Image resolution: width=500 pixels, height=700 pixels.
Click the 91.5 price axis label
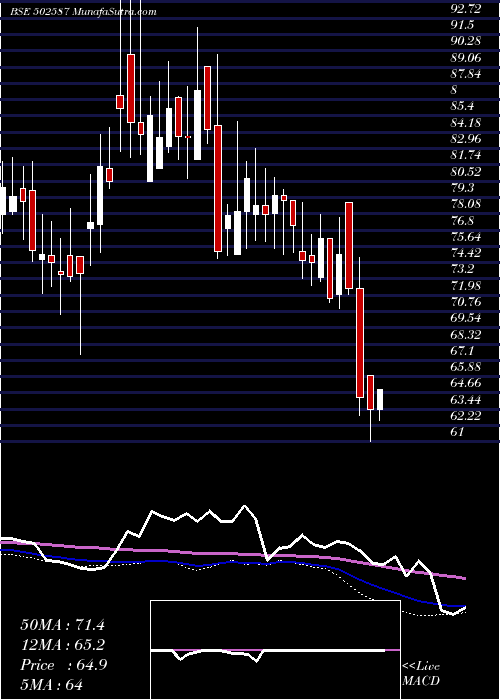tap(462, 25)
